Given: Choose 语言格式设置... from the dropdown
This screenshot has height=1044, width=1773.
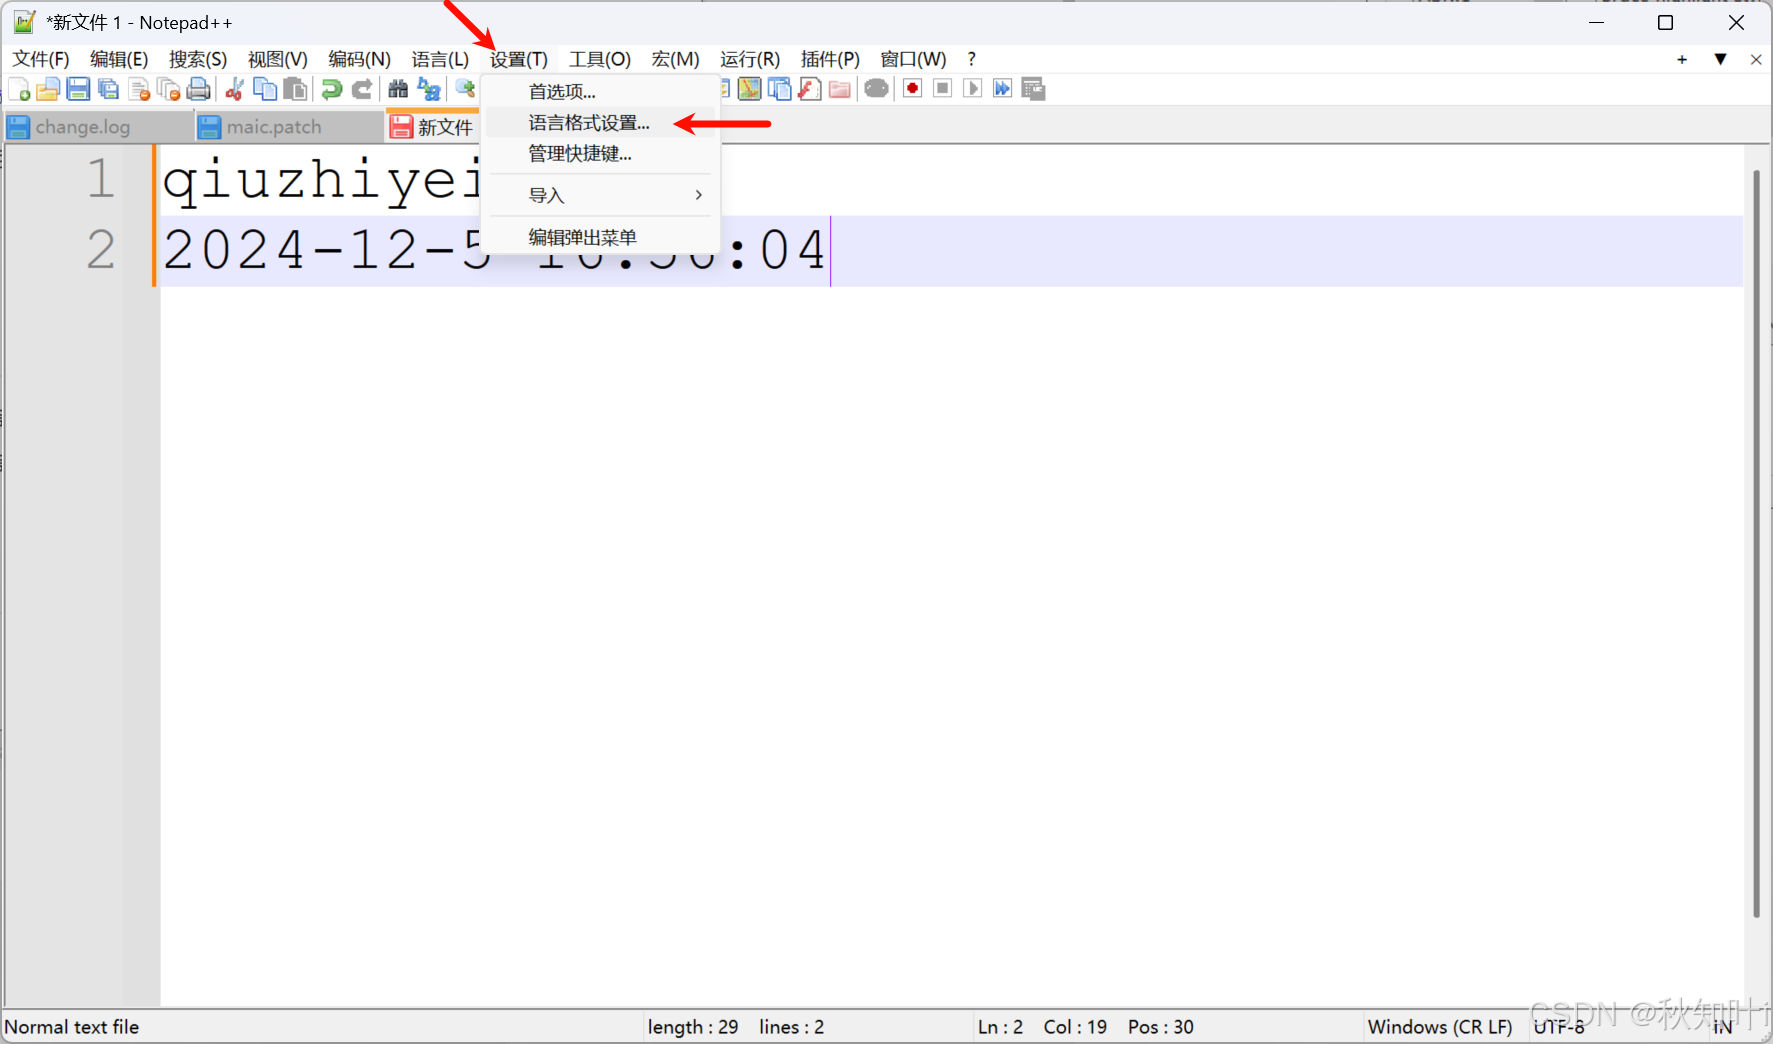Looking at the screenshot, I should pos(601,123).
